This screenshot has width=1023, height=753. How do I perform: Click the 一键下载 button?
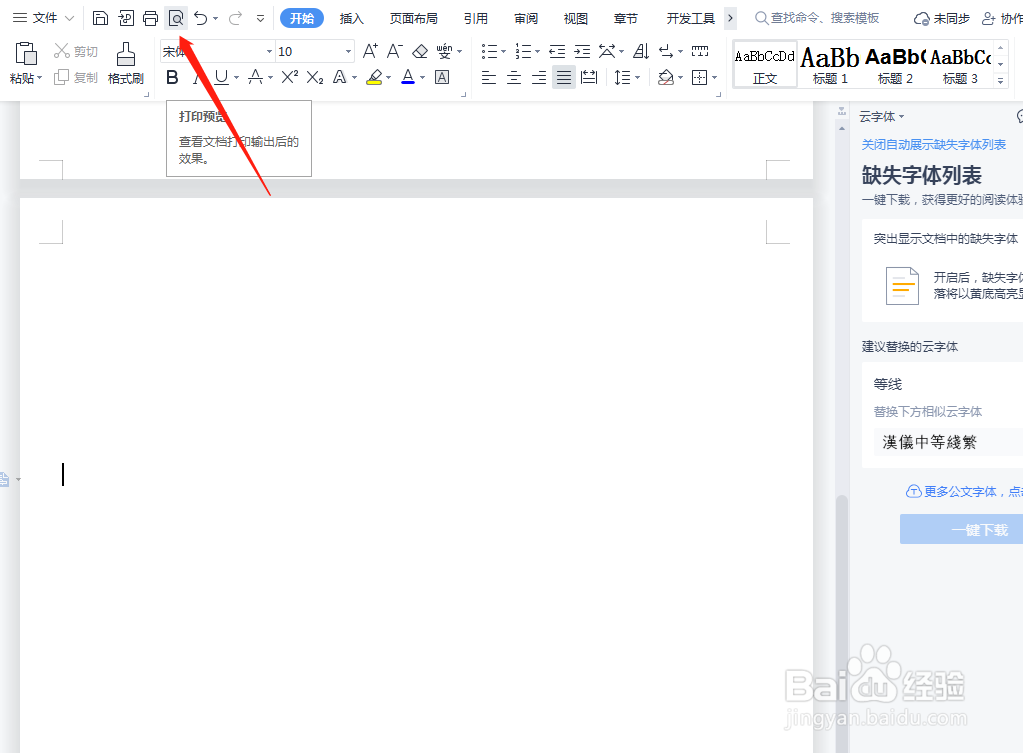click(x=962, y=529)
